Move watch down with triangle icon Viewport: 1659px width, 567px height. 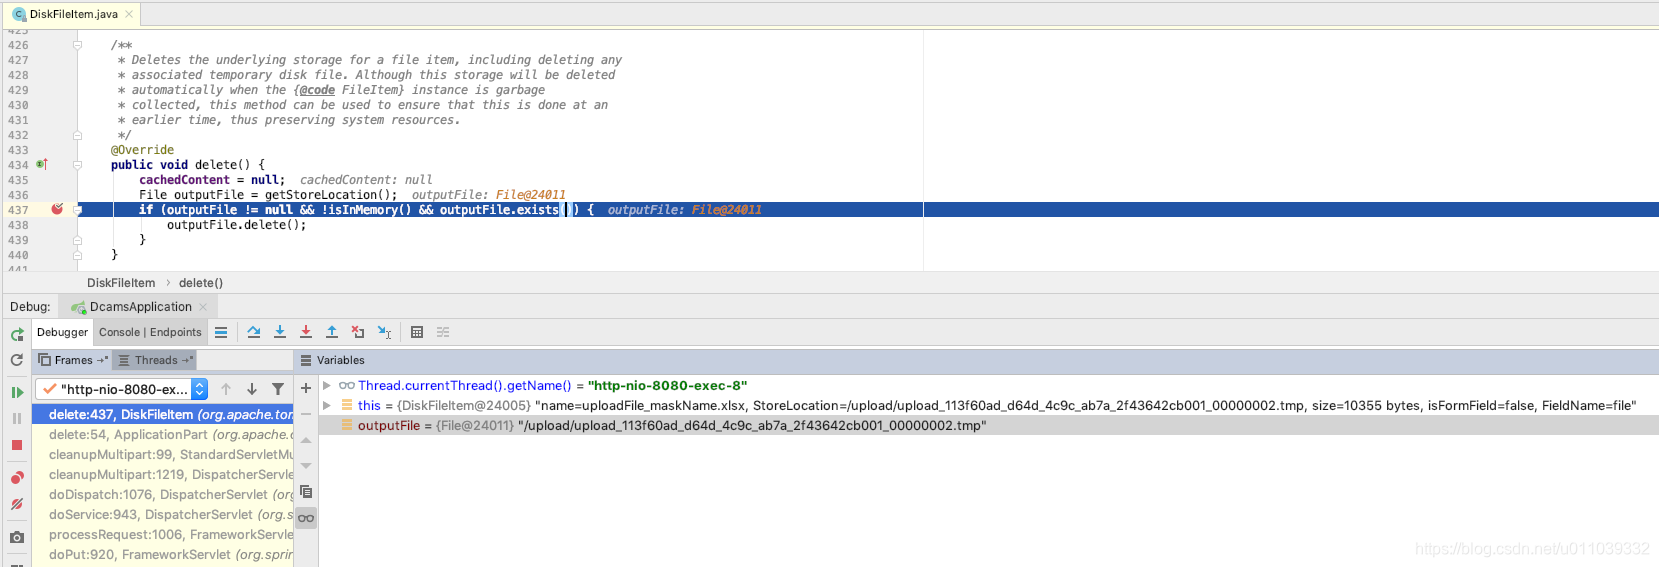[x=306, y=466]
